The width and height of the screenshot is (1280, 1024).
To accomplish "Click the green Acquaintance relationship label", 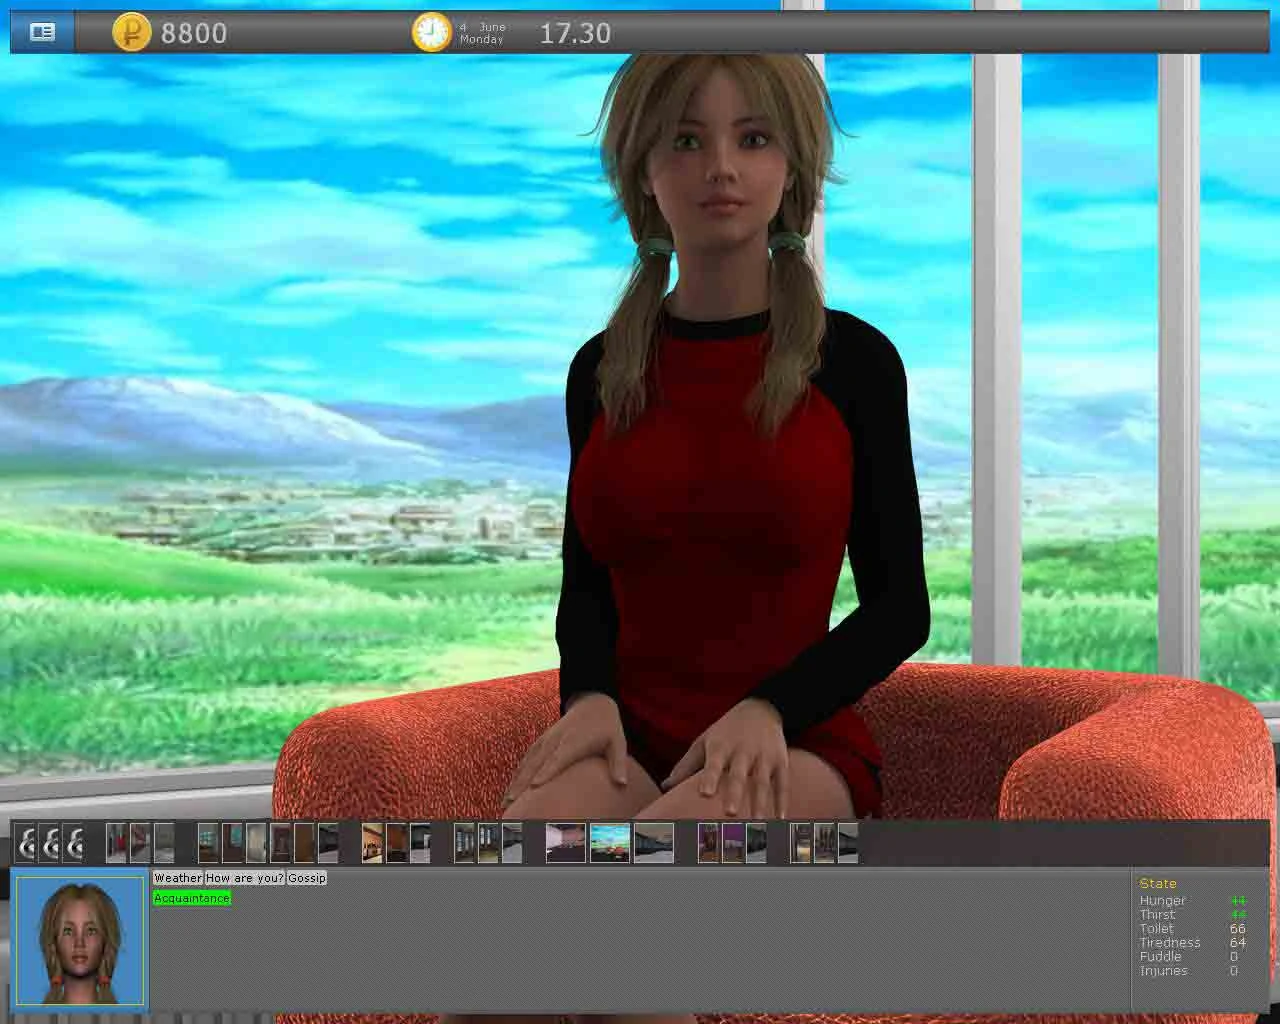I will 192,898.
